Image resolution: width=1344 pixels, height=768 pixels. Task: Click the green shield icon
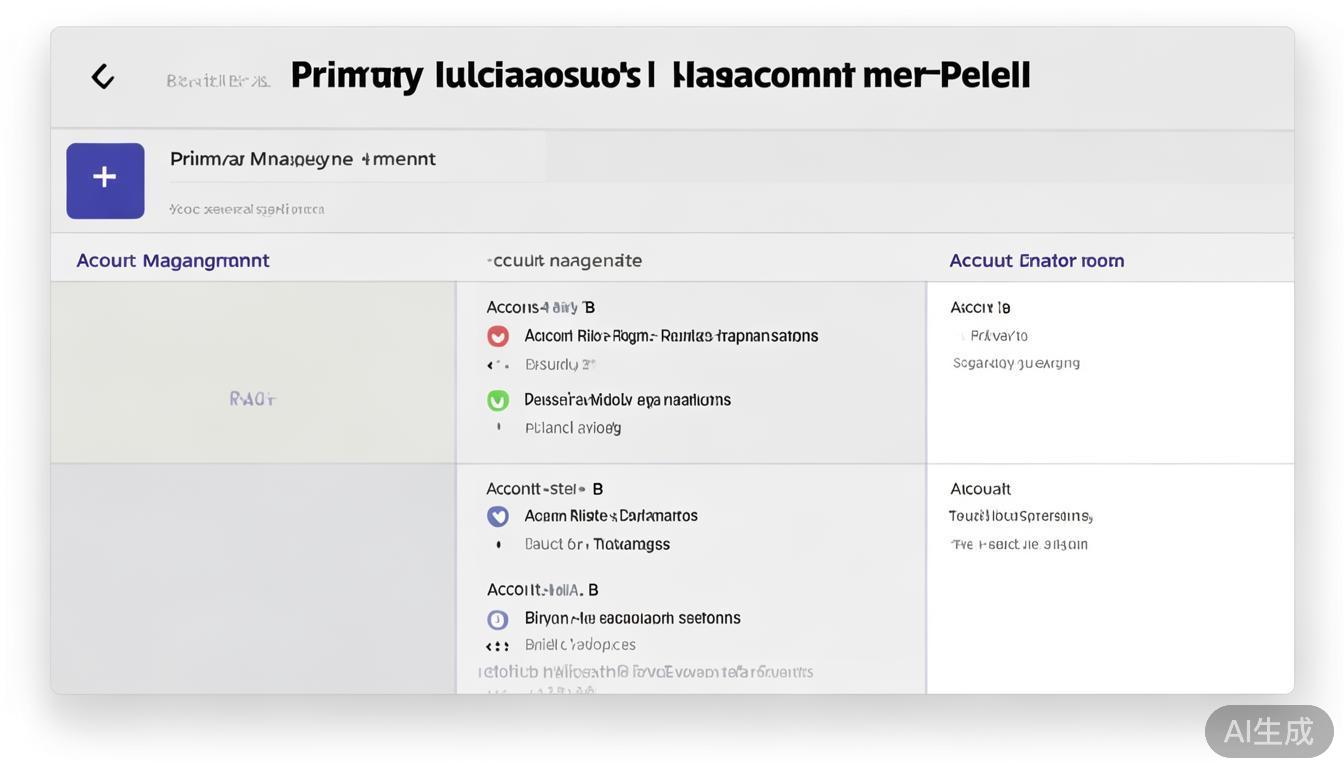click(498, 400)
